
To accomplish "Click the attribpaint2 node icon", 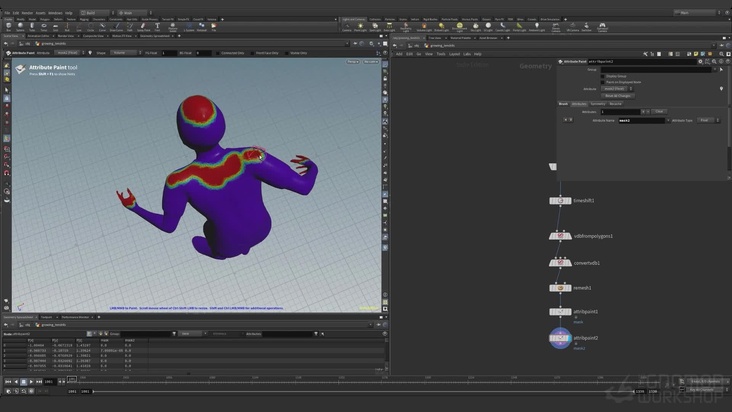I will pyautogui.click(x=560, y=339).
